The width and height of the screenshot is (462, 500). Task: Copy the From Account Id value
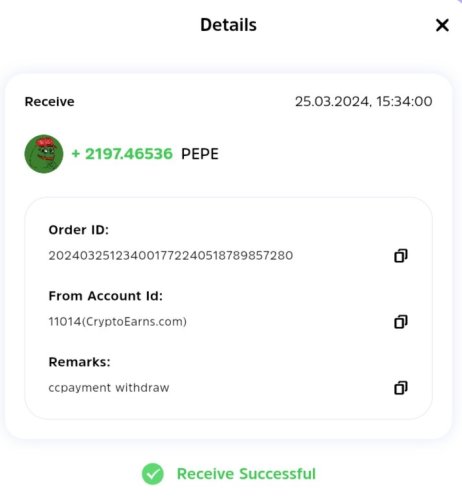[x=401, y=322]
